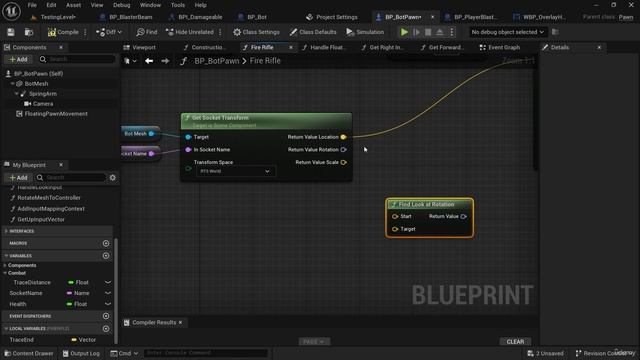
Task: Open debug object selector dropdown
Action: [507, 32]
